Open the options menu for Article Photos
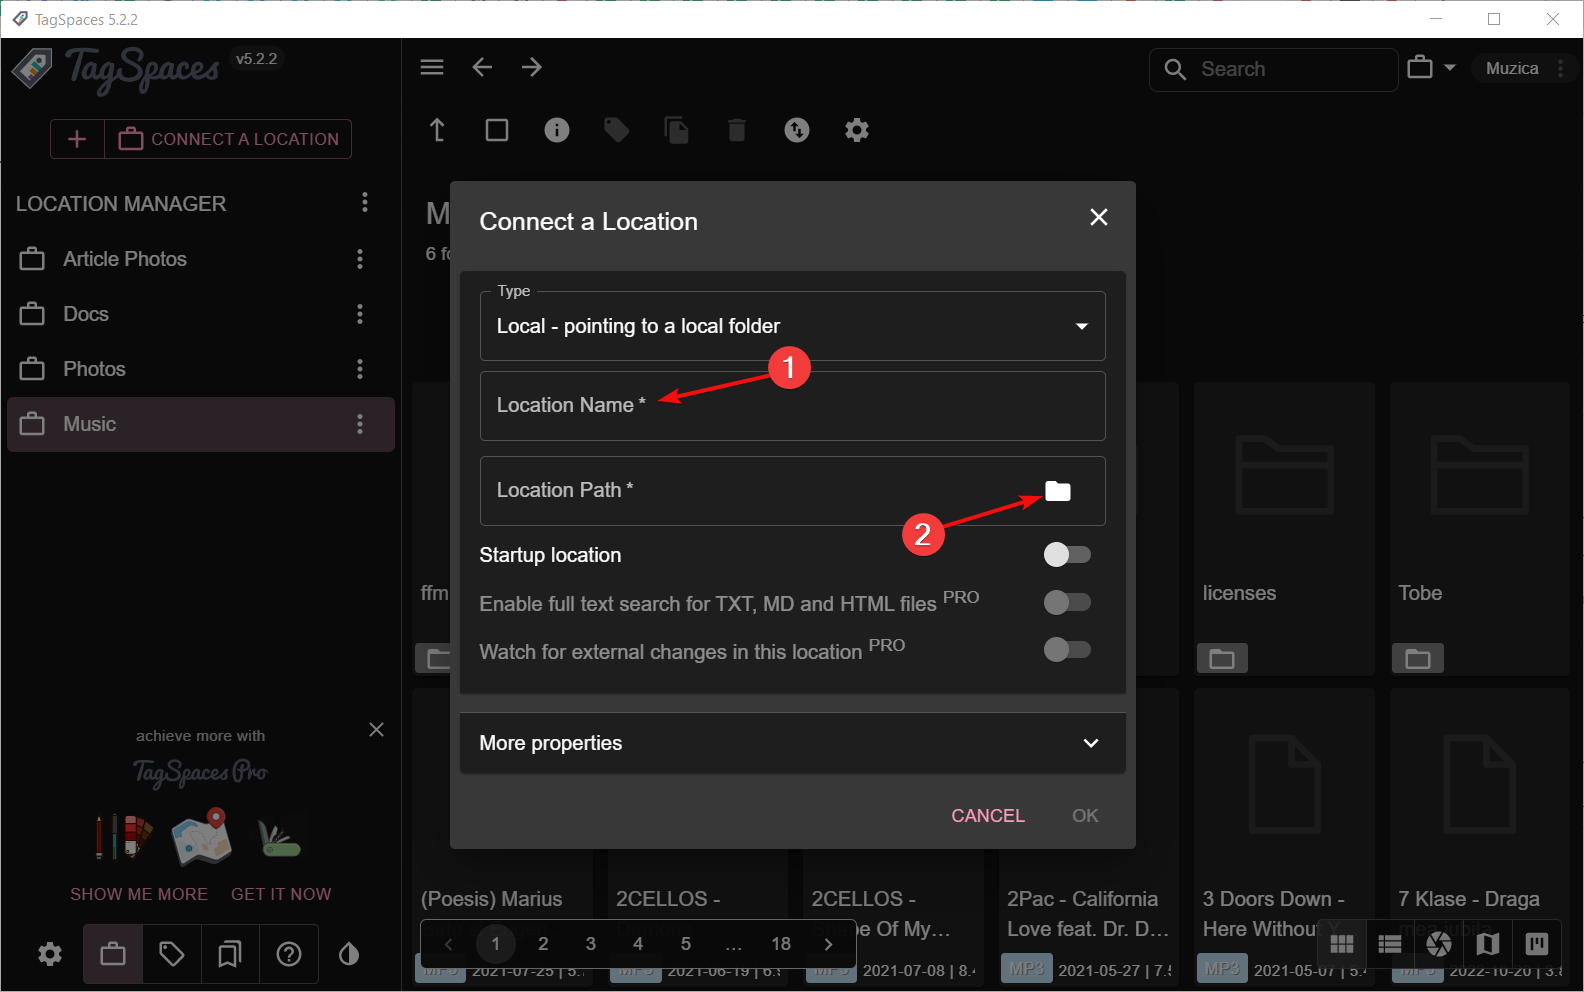Image resolution: width=1584 pixels, height=992 pixels. 360,259
